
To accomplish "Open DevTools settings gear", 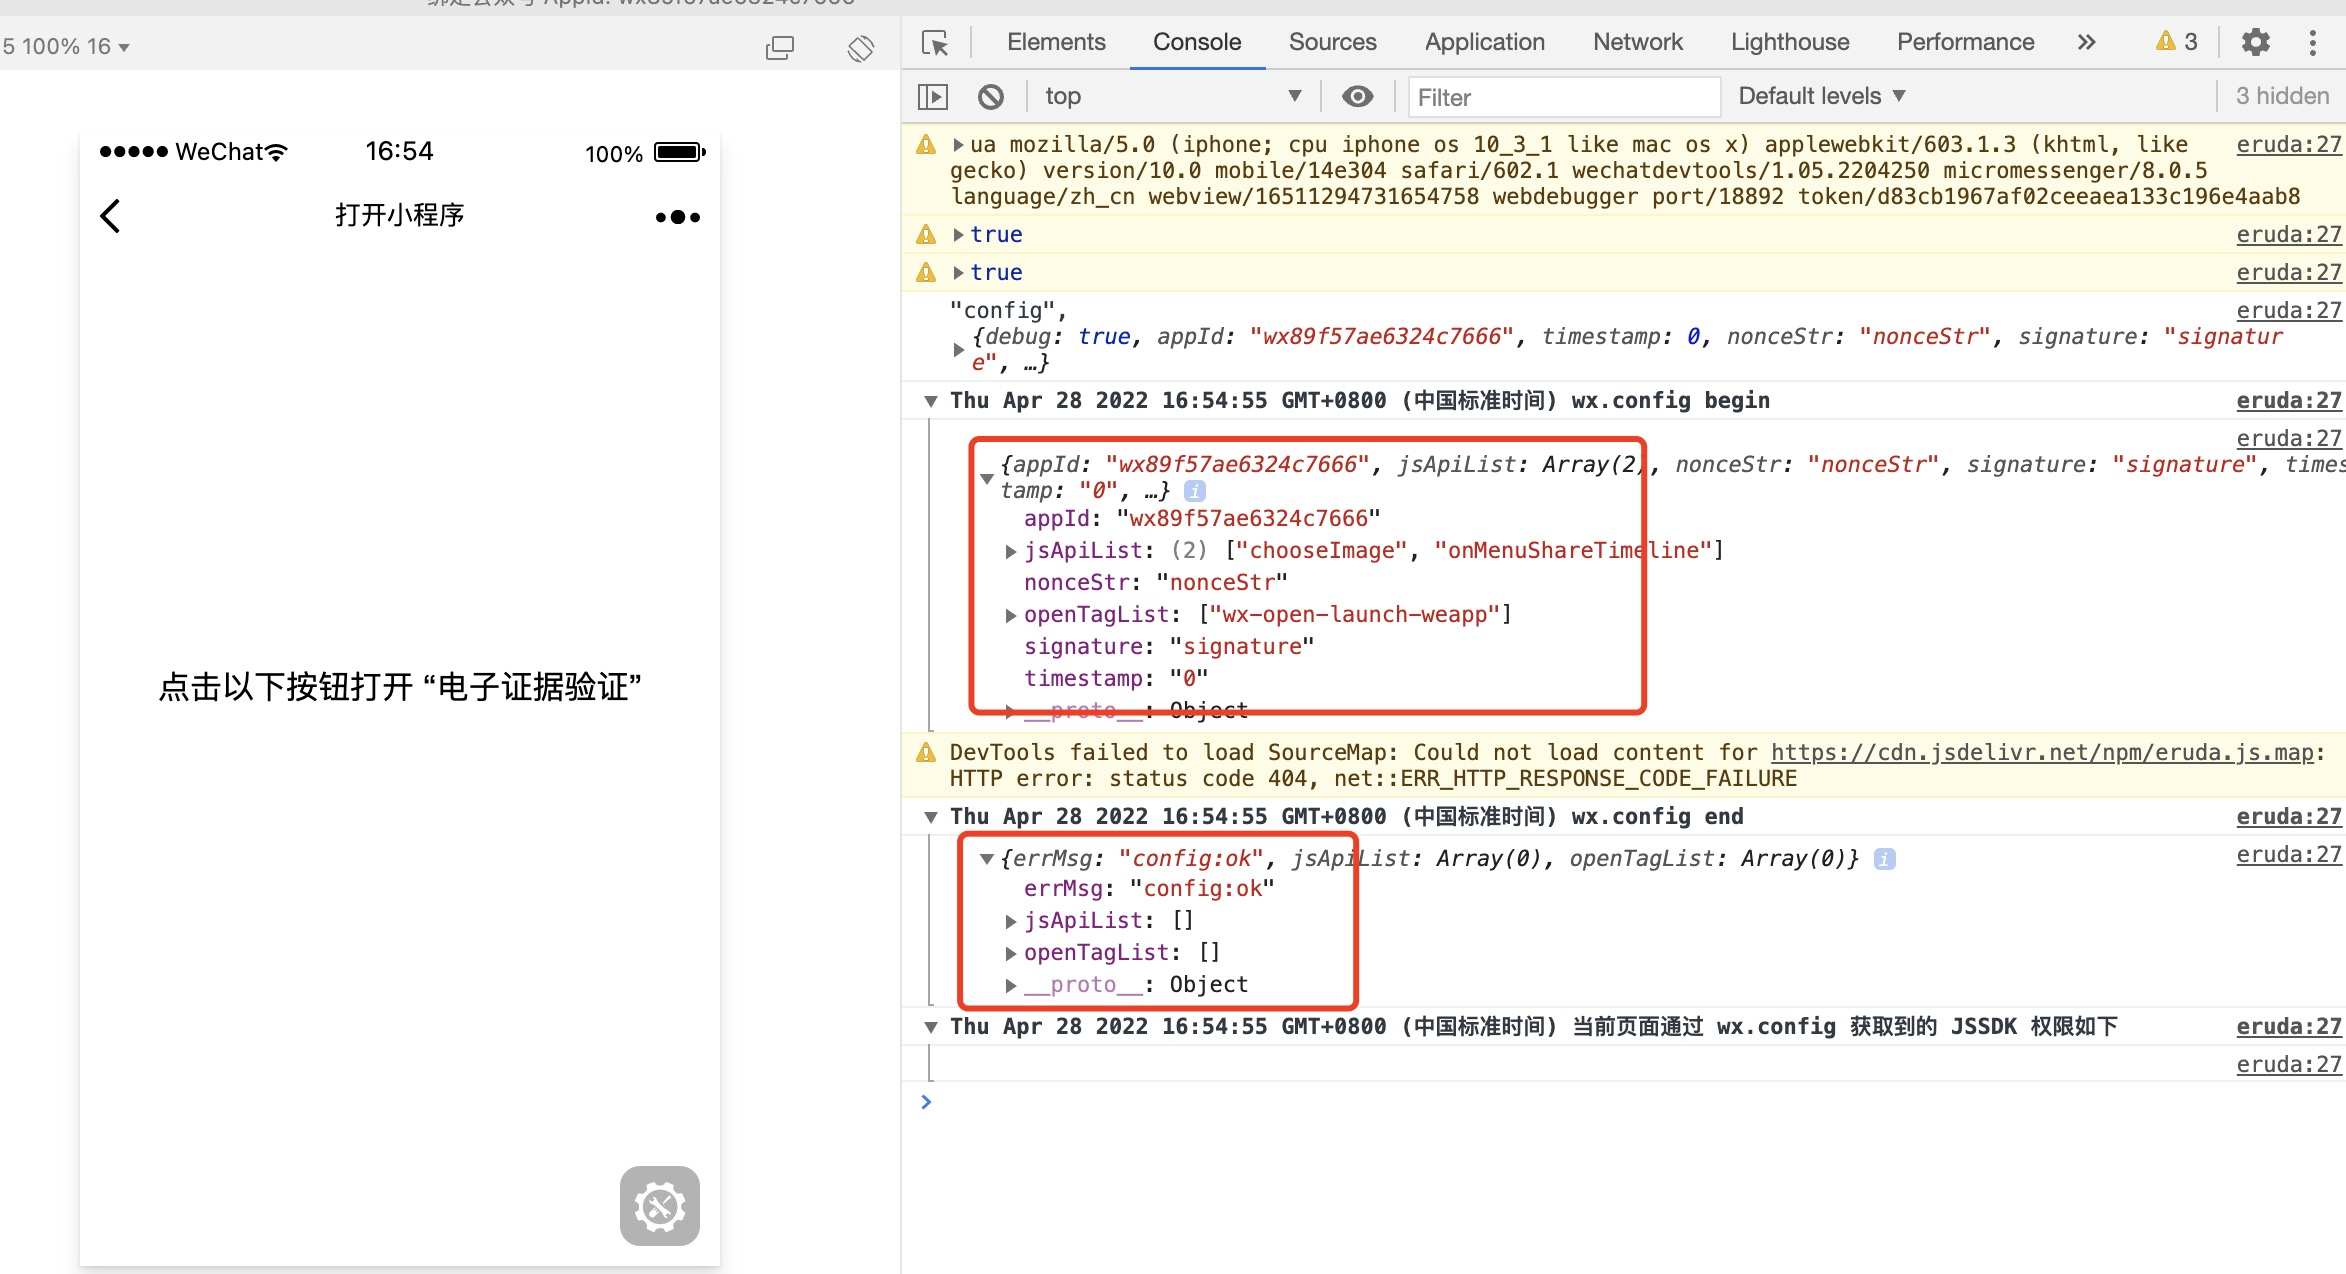I will 2255,42.
